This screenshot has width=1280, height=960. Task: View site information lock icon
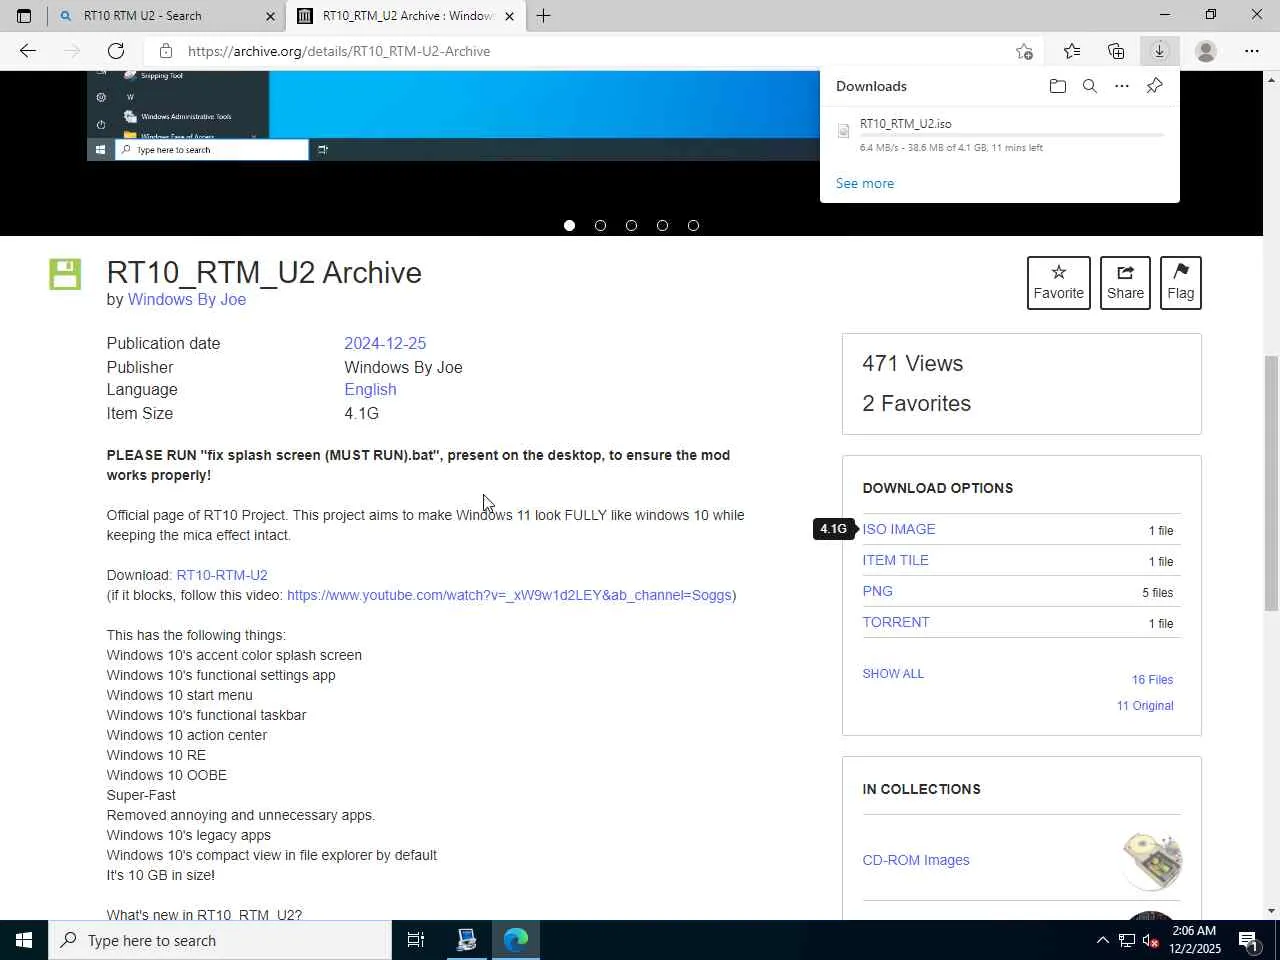click(166, 51)
